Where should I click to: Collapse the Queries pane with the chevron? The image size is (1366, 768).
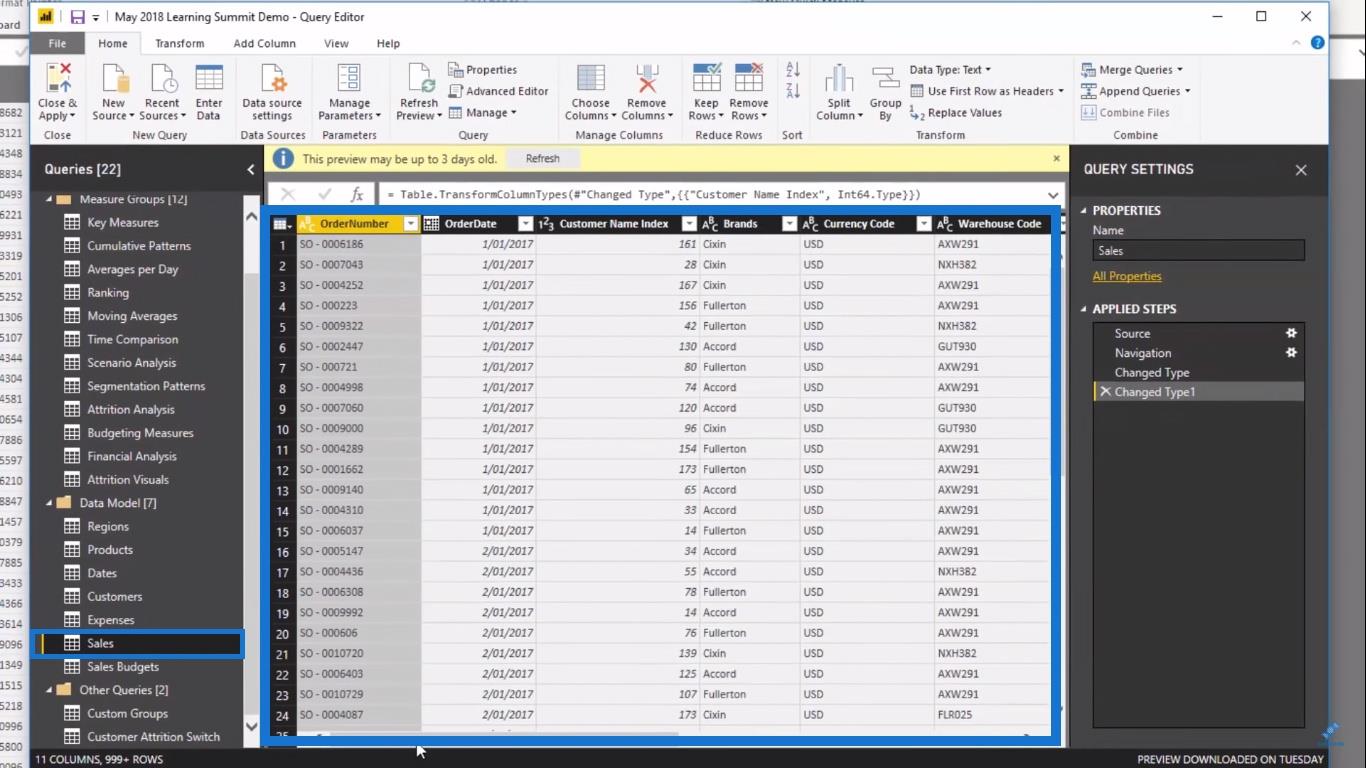(251, 170)
